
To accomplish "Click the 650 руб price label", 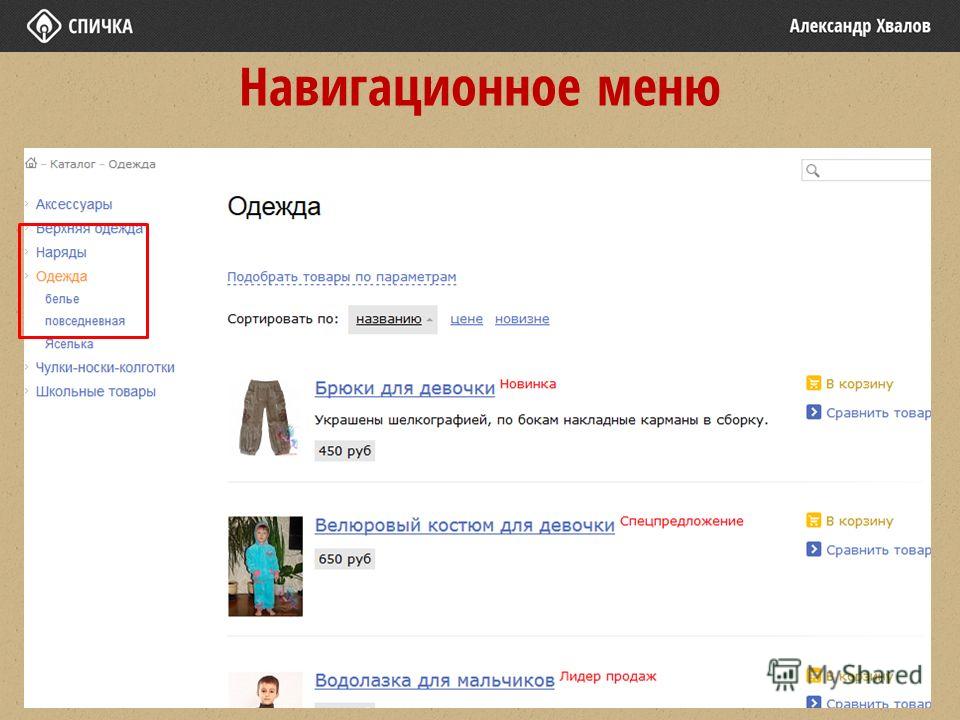I will coord(345,558).
